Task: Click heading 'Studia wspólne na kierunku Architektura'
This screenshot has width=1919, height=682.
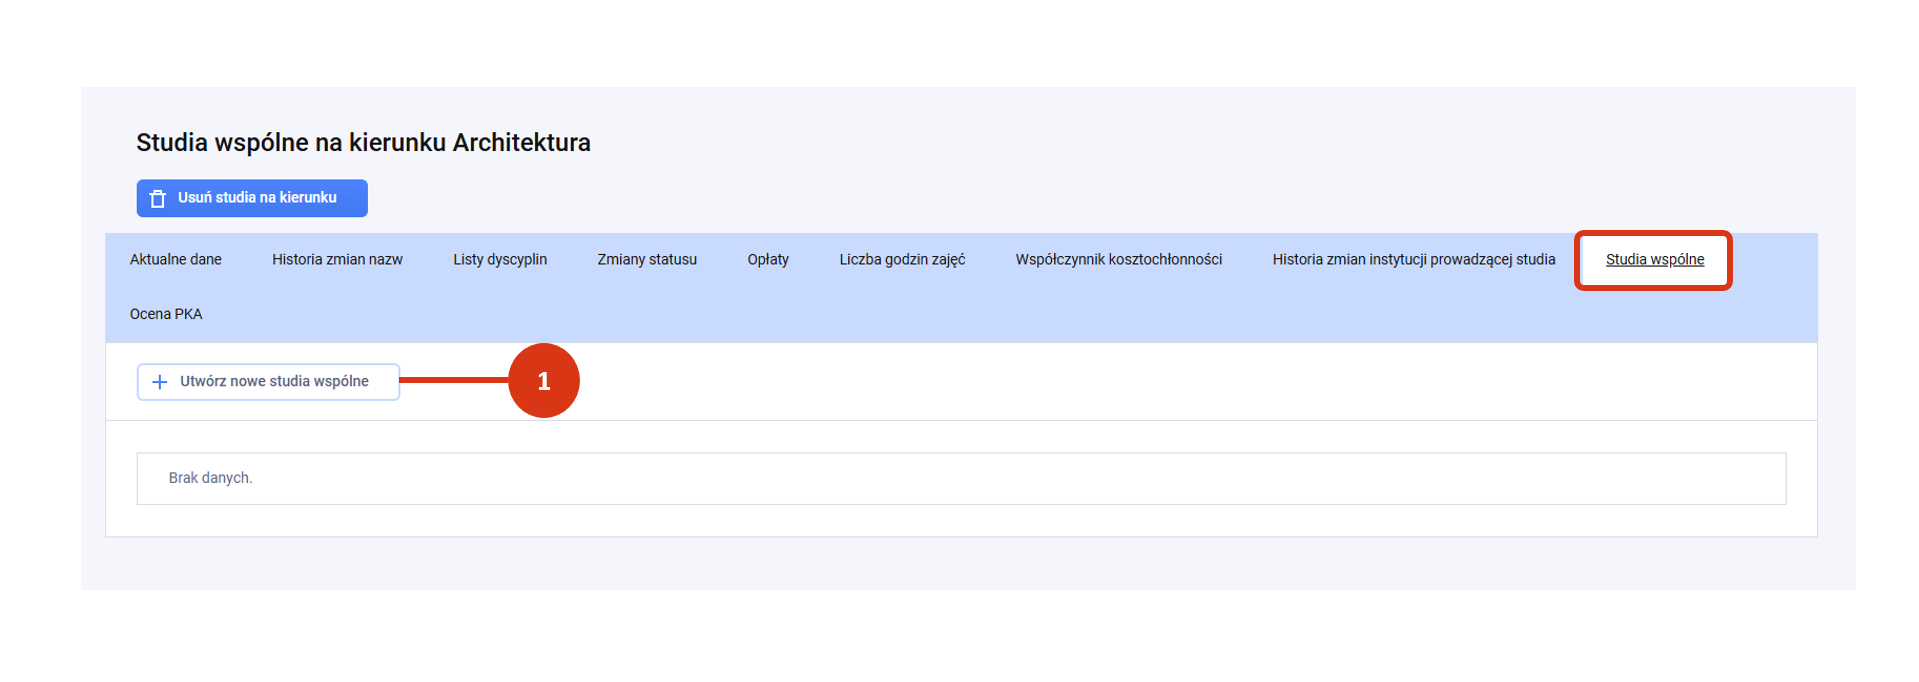Action: pyautogui.click(x=363, y=143)
